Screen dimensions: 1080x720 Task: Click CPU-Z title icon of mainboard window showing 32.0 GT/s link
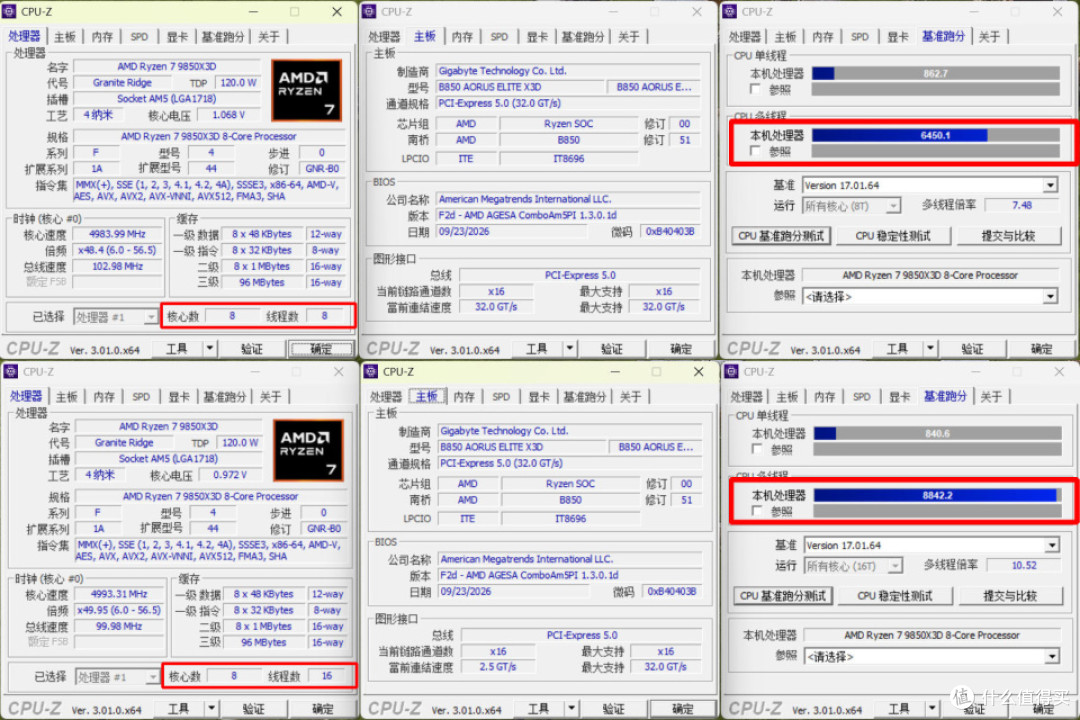[x=369, y=12]
